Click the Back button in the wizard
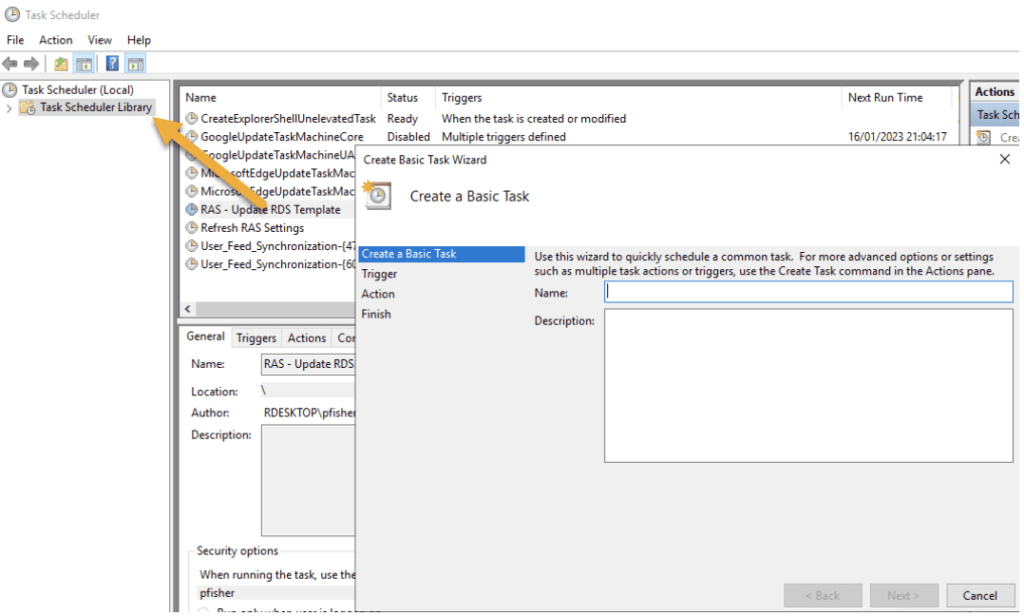This screenshot has width=1024, height=616. coord(823,595)
